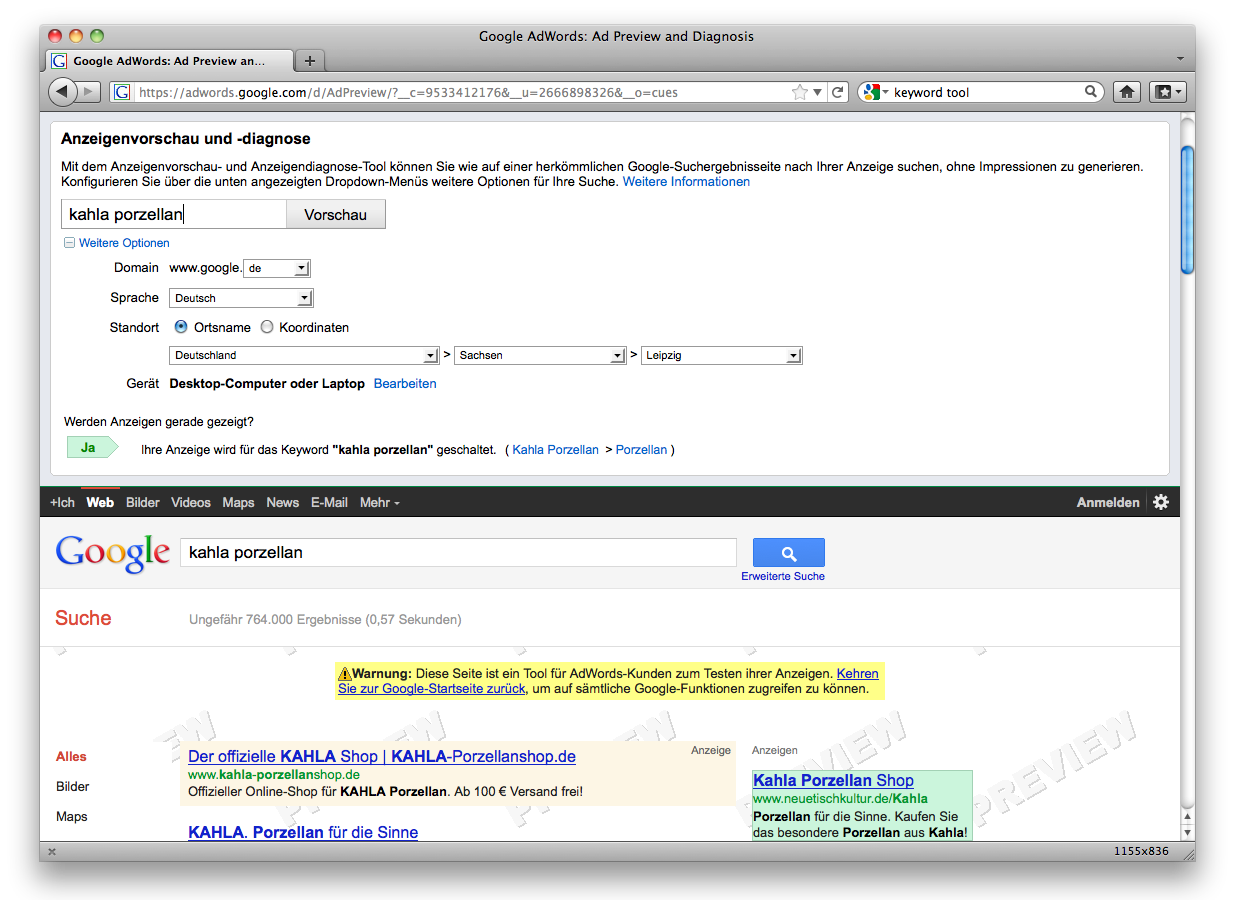Screen dimensions: 1235x900
Task: Switch to Web in the Google bar
Action: (x=100, y=502)
